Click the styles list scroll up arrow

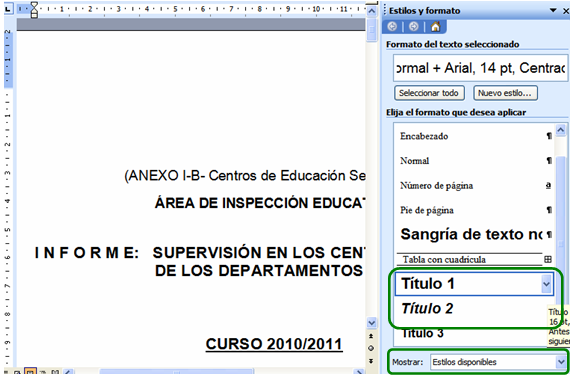pos(561,130)
